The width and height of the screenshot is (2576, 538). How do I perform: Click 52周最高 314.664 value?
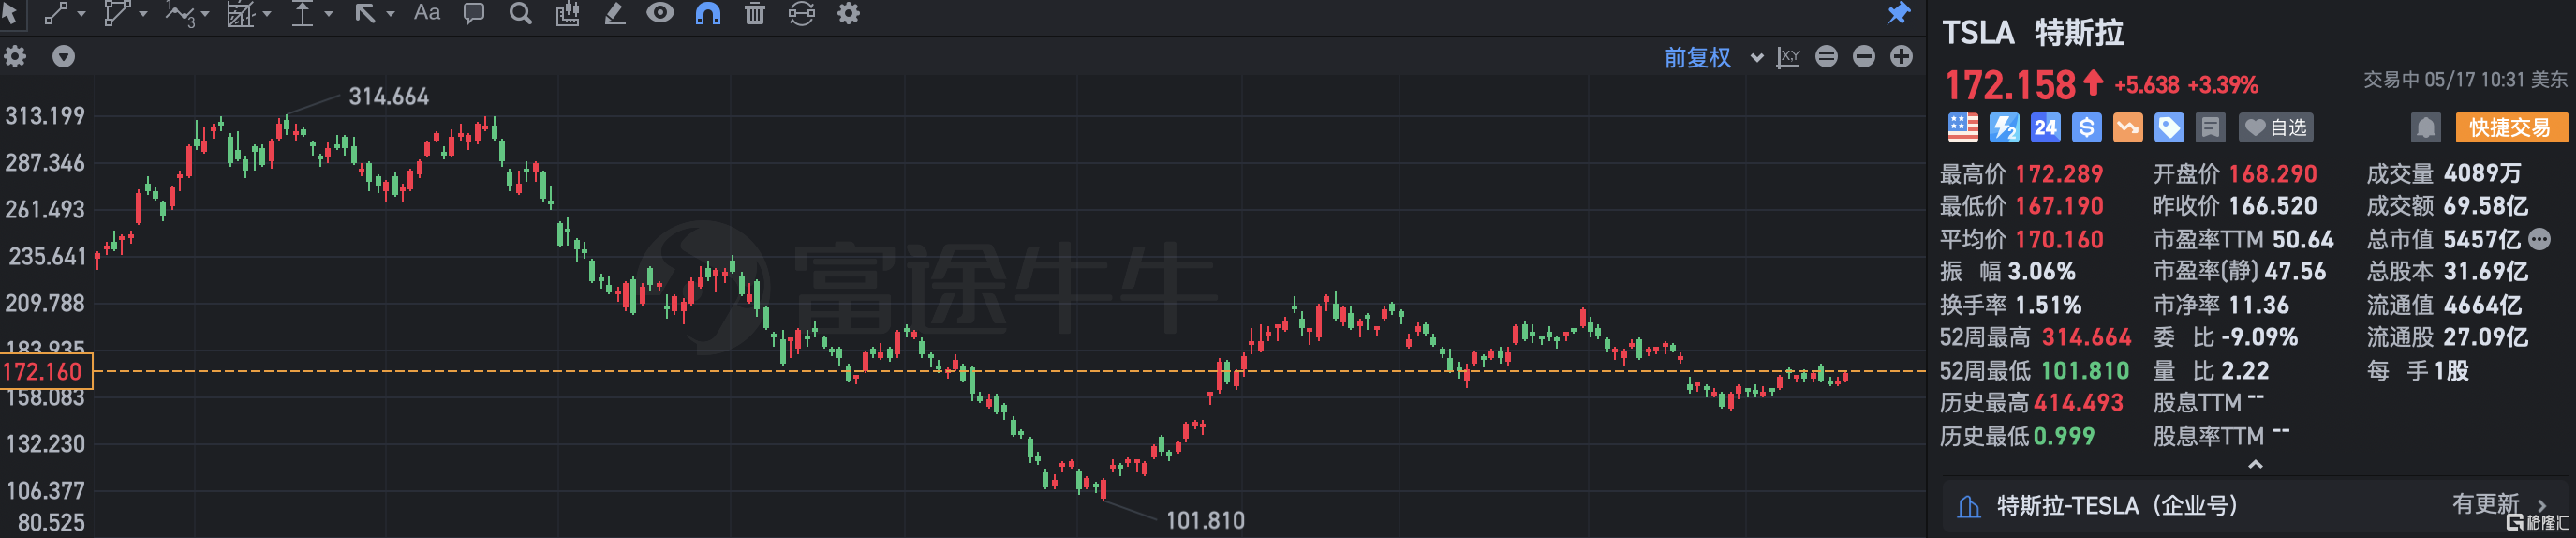tap(2086, 337)
